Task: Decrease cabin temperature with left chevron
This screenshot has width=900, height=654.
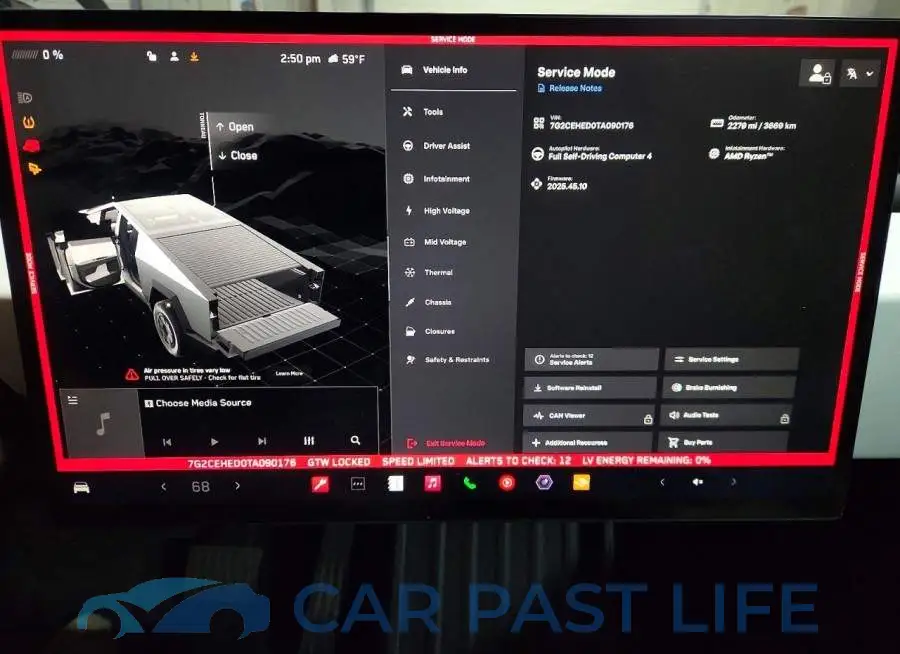Action: coord(164,487)
